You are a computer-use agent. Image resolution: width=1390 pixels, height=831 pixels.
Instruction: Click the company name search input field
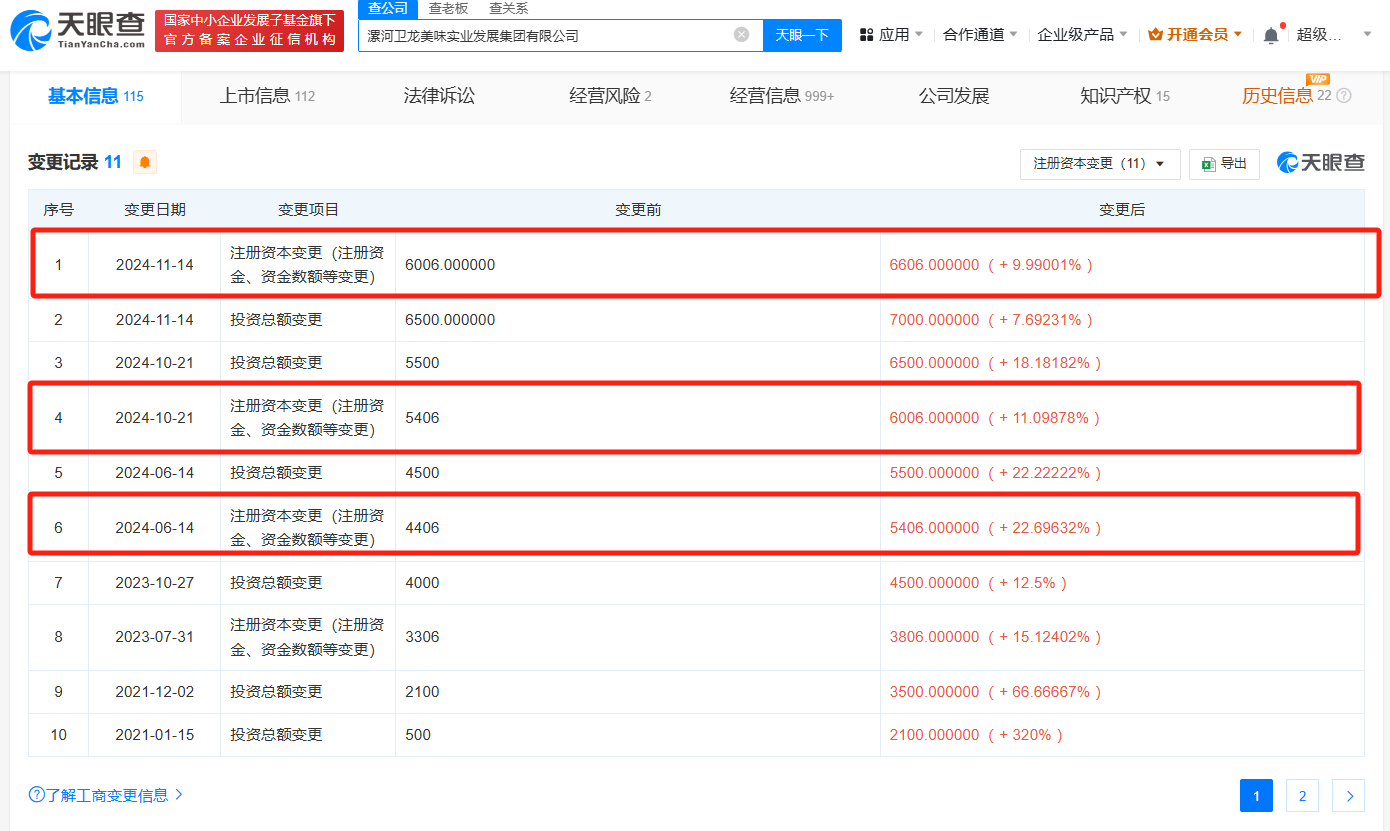tap(545, 35)
